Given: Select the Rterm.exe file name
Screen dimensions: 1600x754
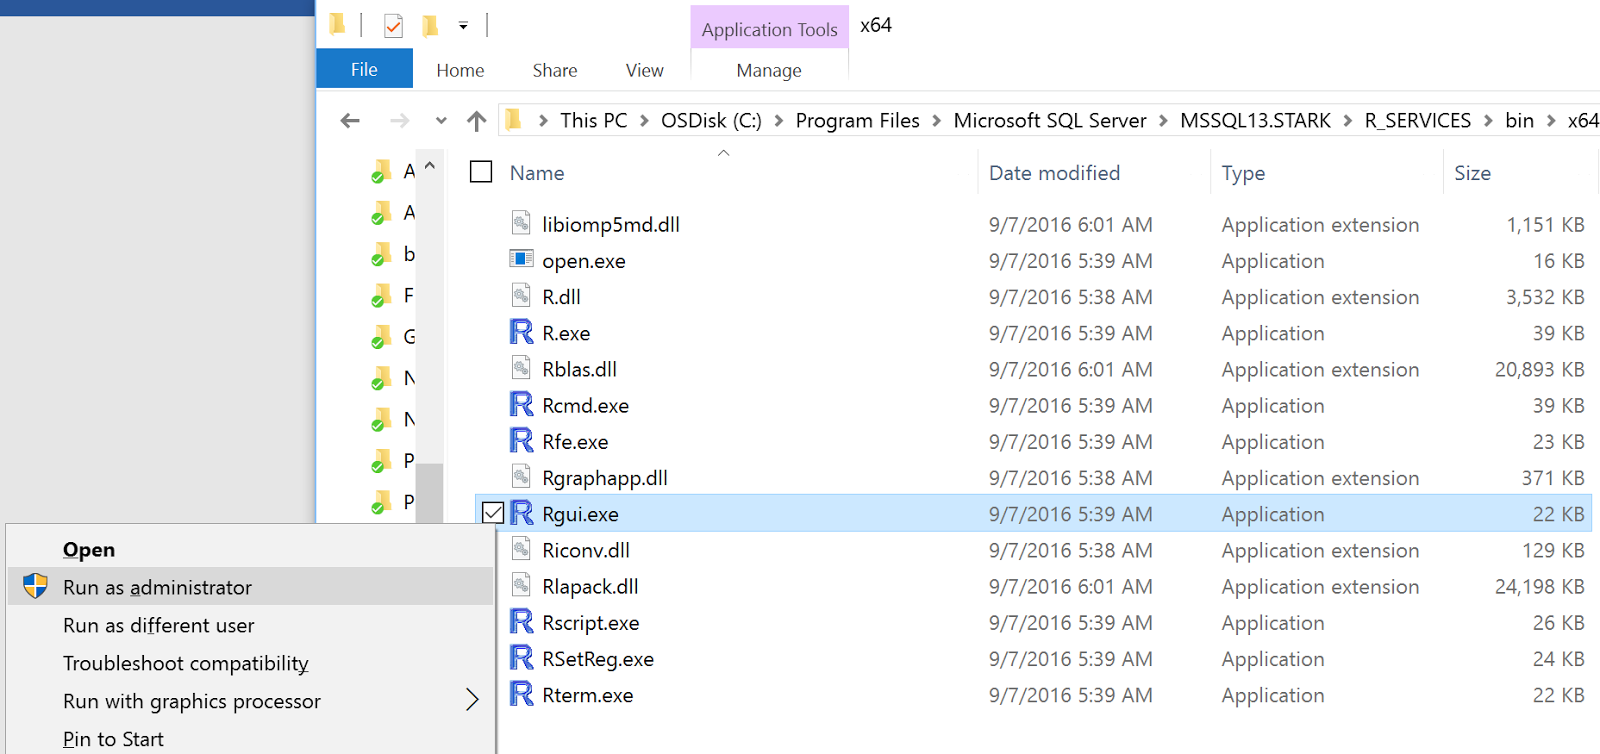Looking at the screenshot, I should coord(587,695).
